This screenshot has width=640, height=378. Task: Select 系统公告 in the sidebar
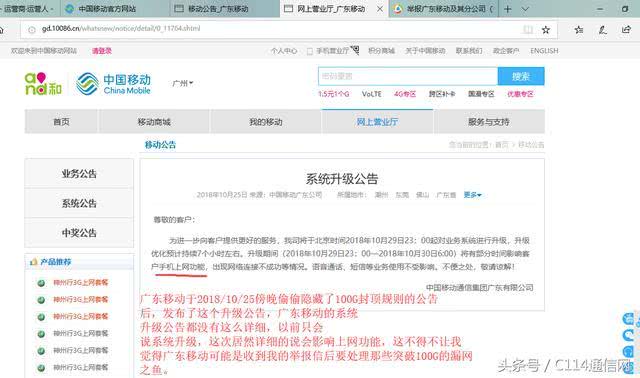click(x=79, y=203)
